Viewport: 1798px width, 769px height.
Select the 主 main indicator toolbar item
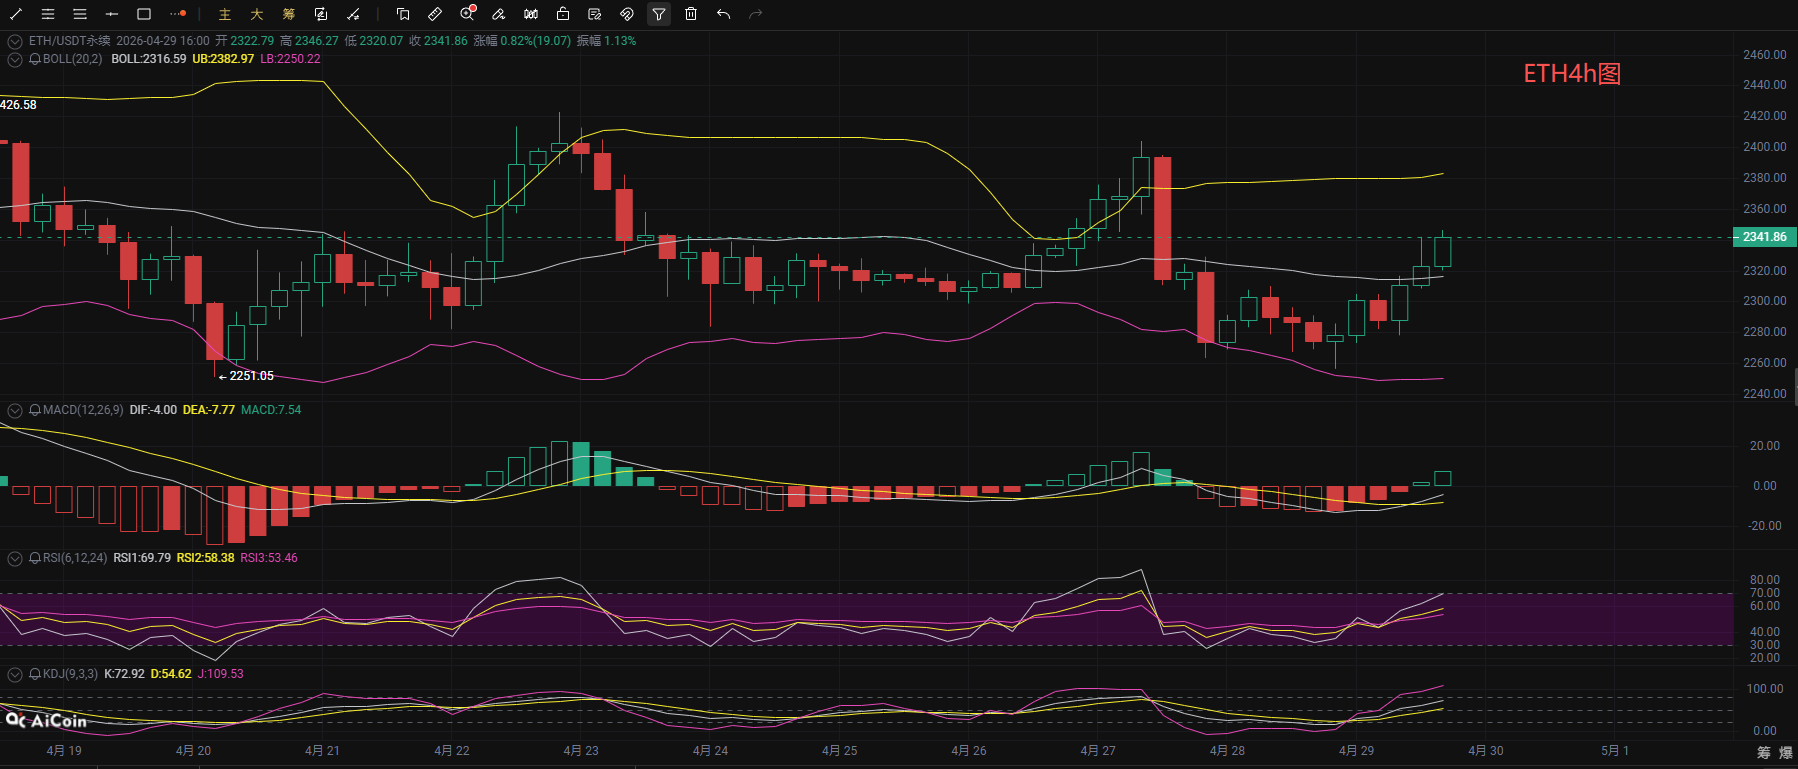(225, 14)
